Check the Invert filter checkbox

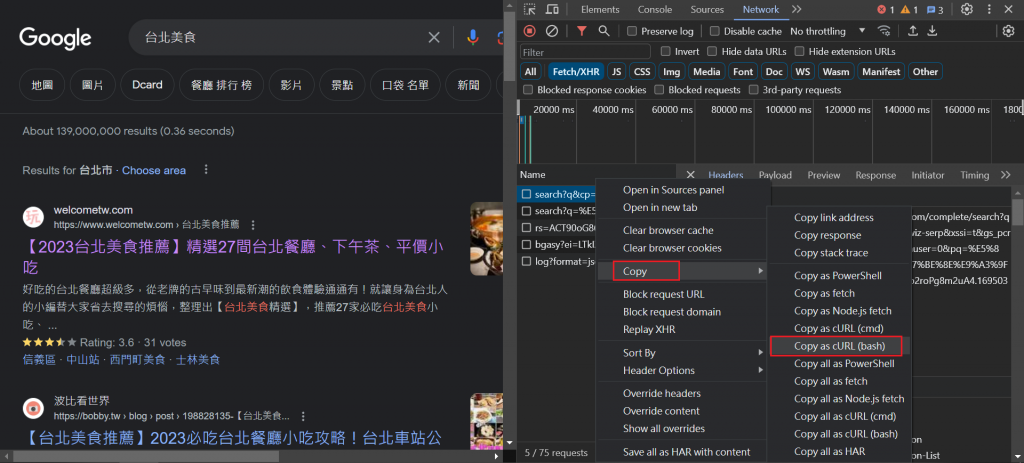[x=665, y=51]
